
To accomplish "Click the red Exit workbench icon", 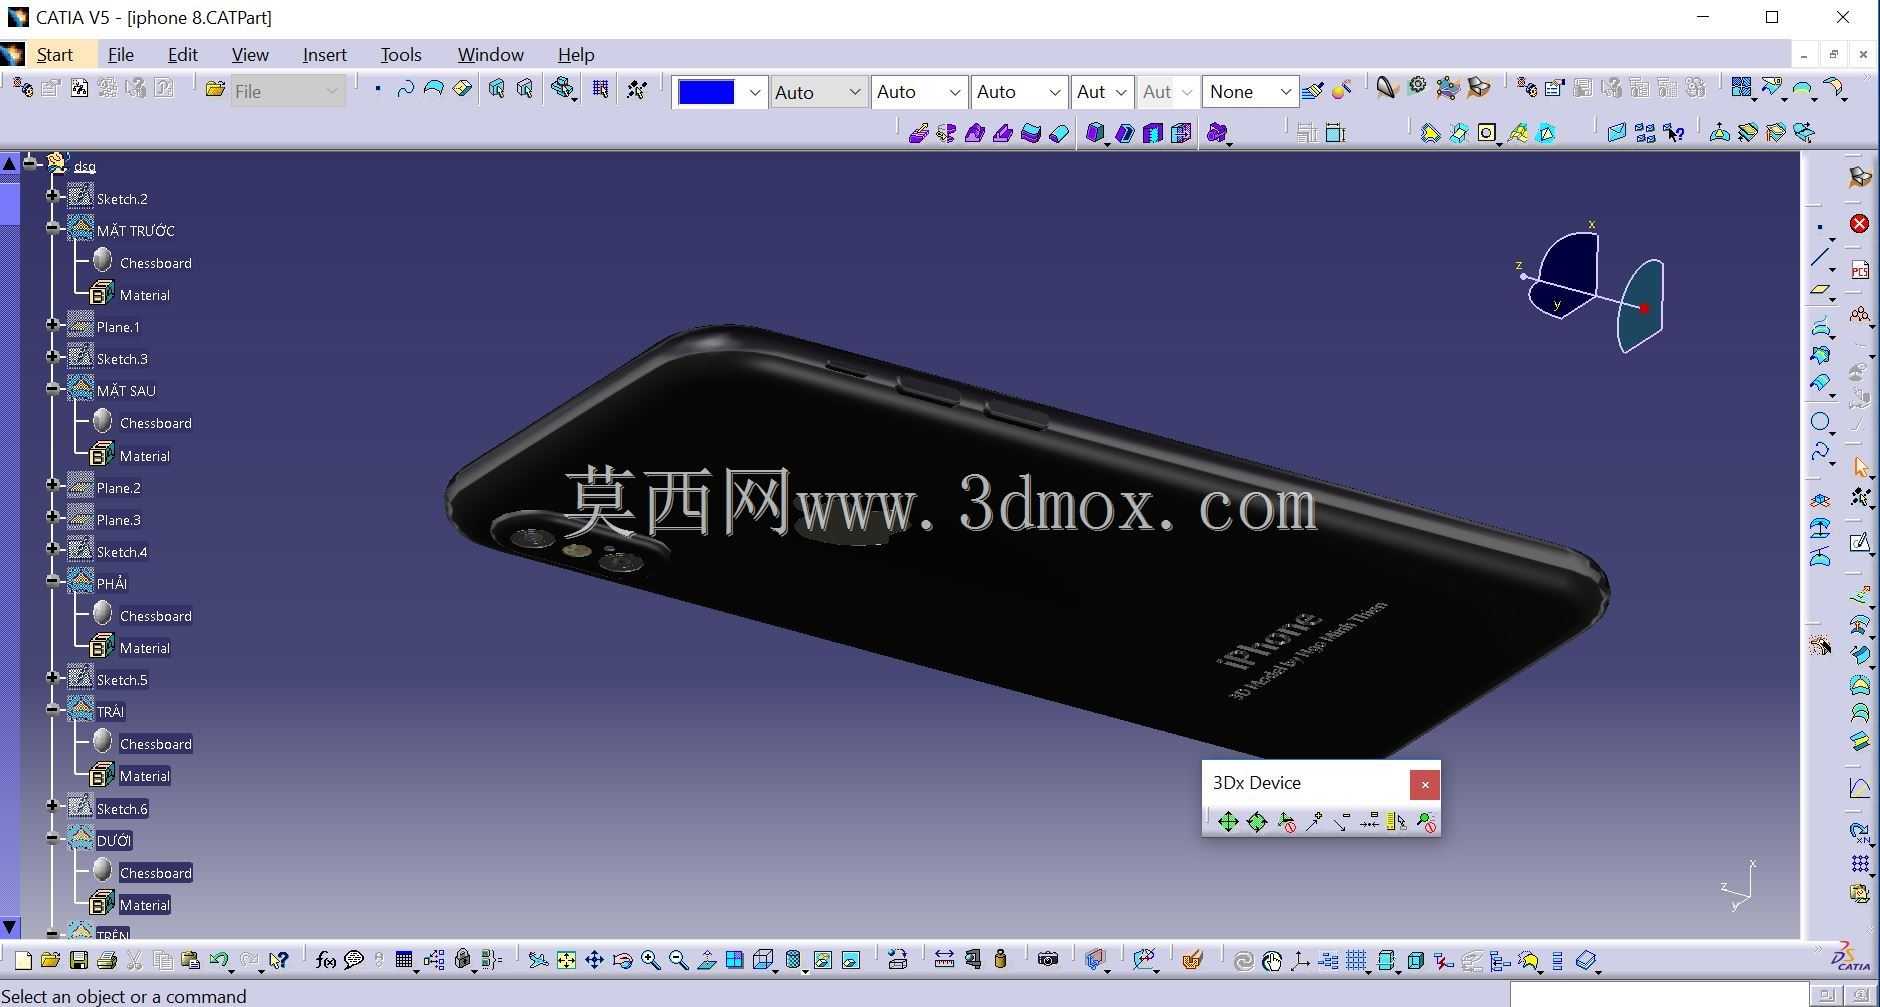I will coord(1859,223).
